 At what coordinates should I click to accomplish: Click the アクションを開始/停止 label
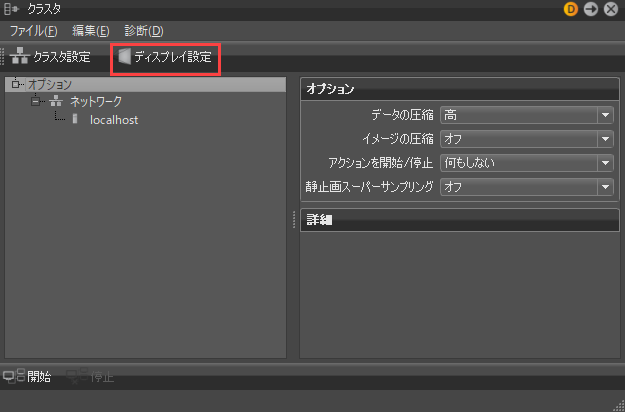tap(381, 163)
